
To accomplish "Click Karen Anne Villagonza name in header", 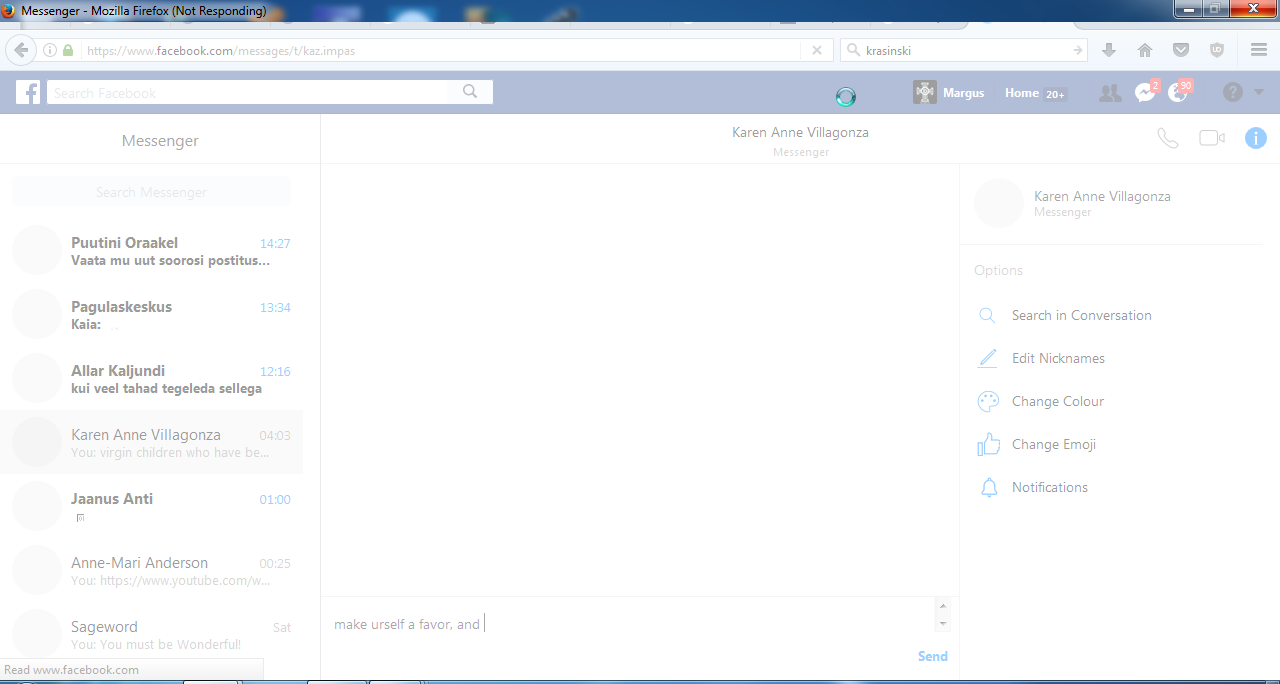I will pyautogui.click(x=800, y=132).
